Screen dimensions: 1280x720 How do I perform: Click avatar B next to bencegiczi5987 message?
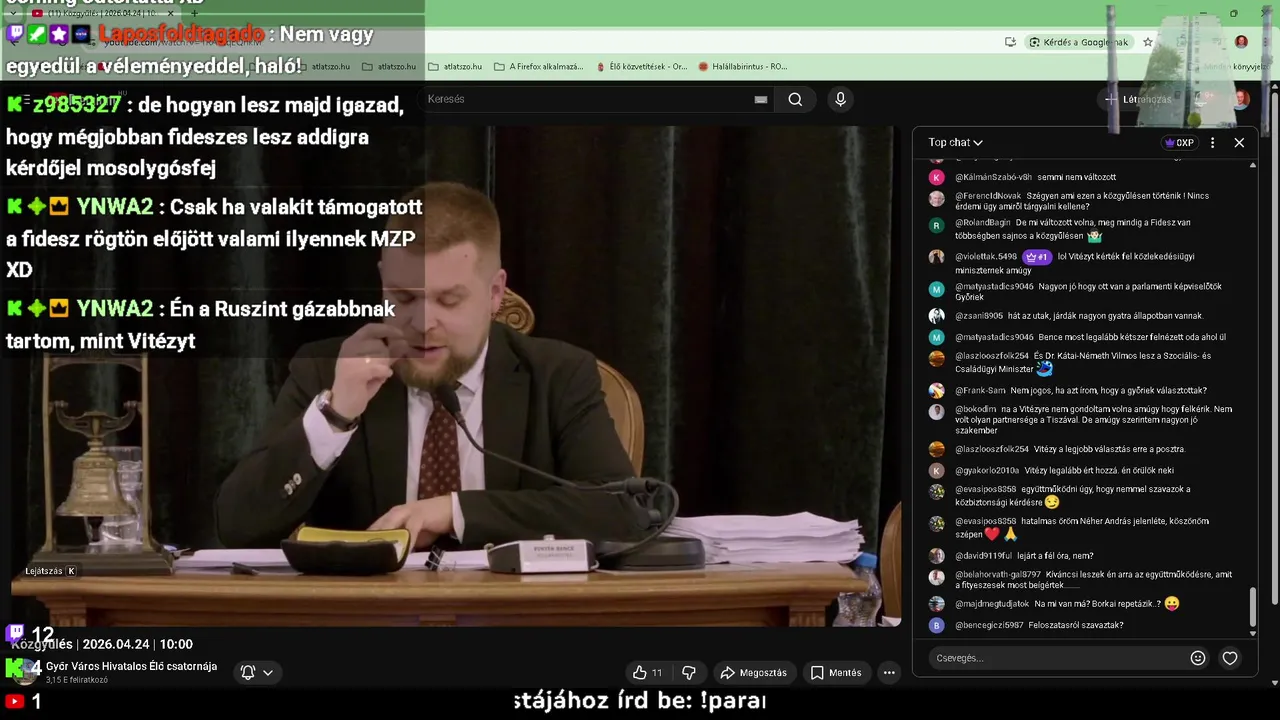tap(936, 626)
